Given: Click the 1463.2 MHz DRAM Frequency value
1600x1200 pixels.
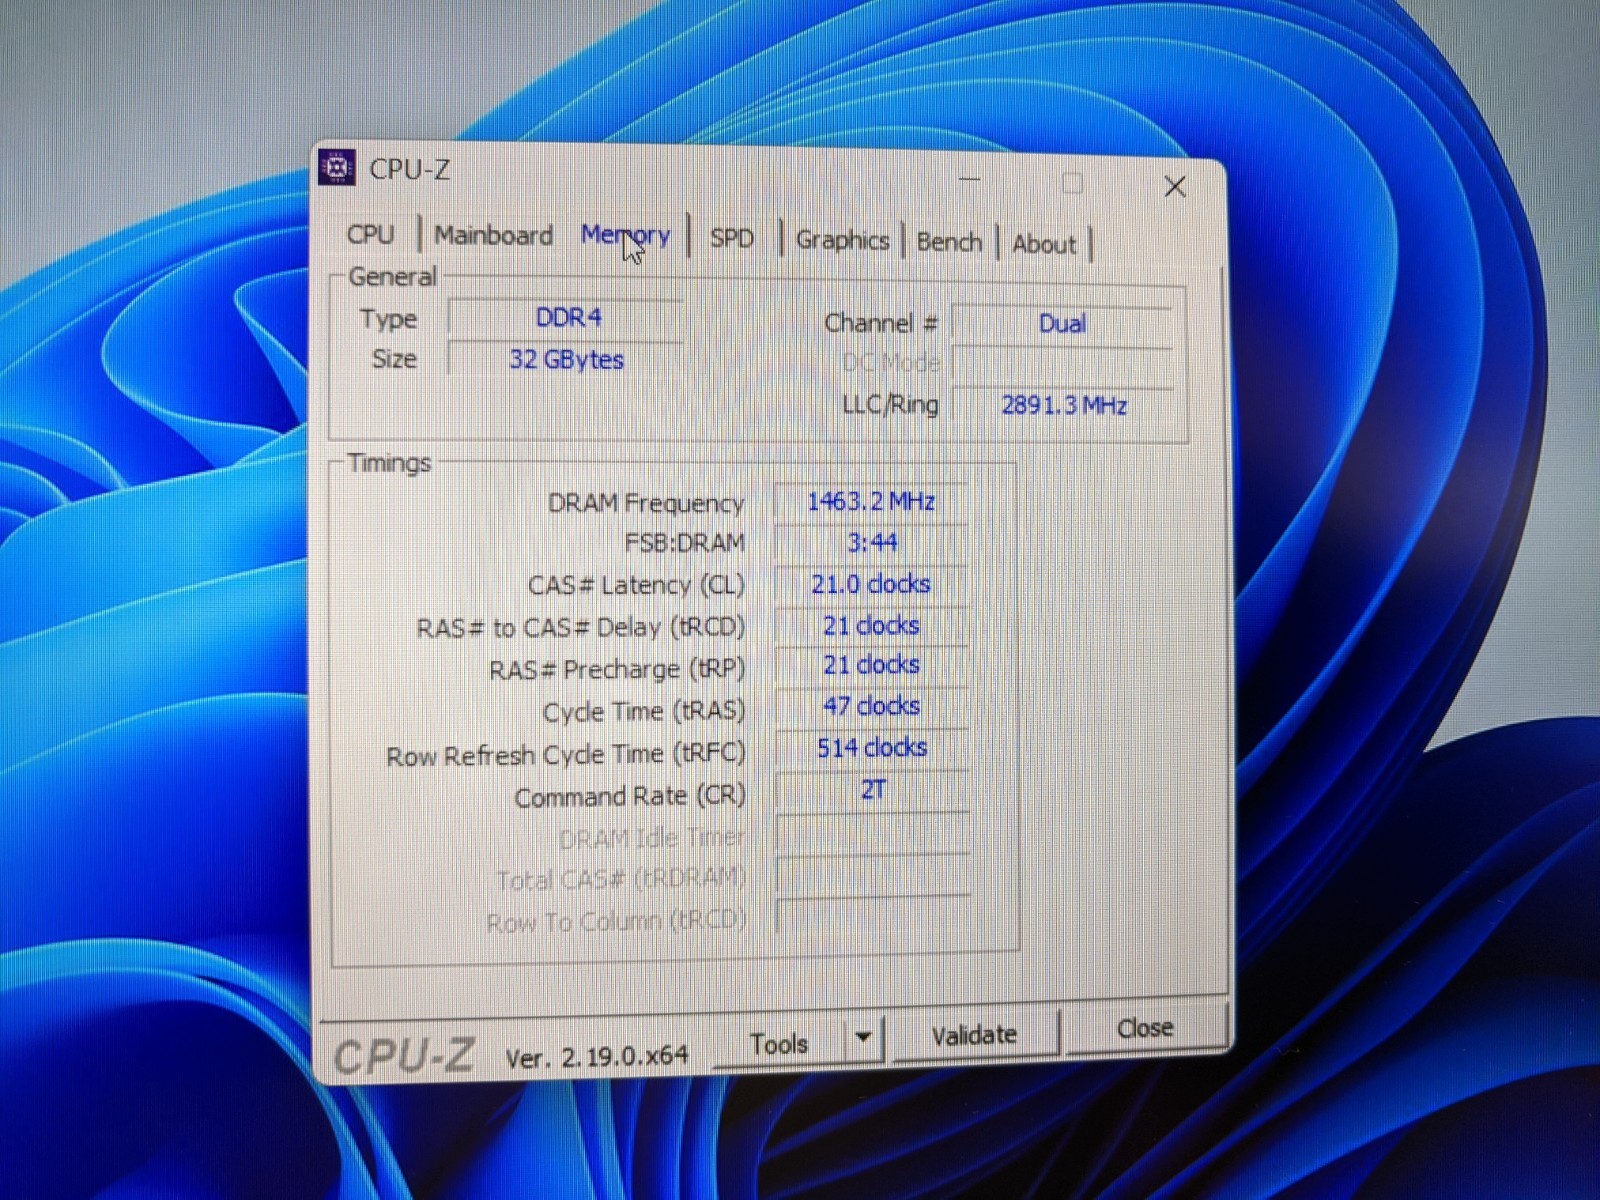Looking at the screenshot, I should (871, 501).
